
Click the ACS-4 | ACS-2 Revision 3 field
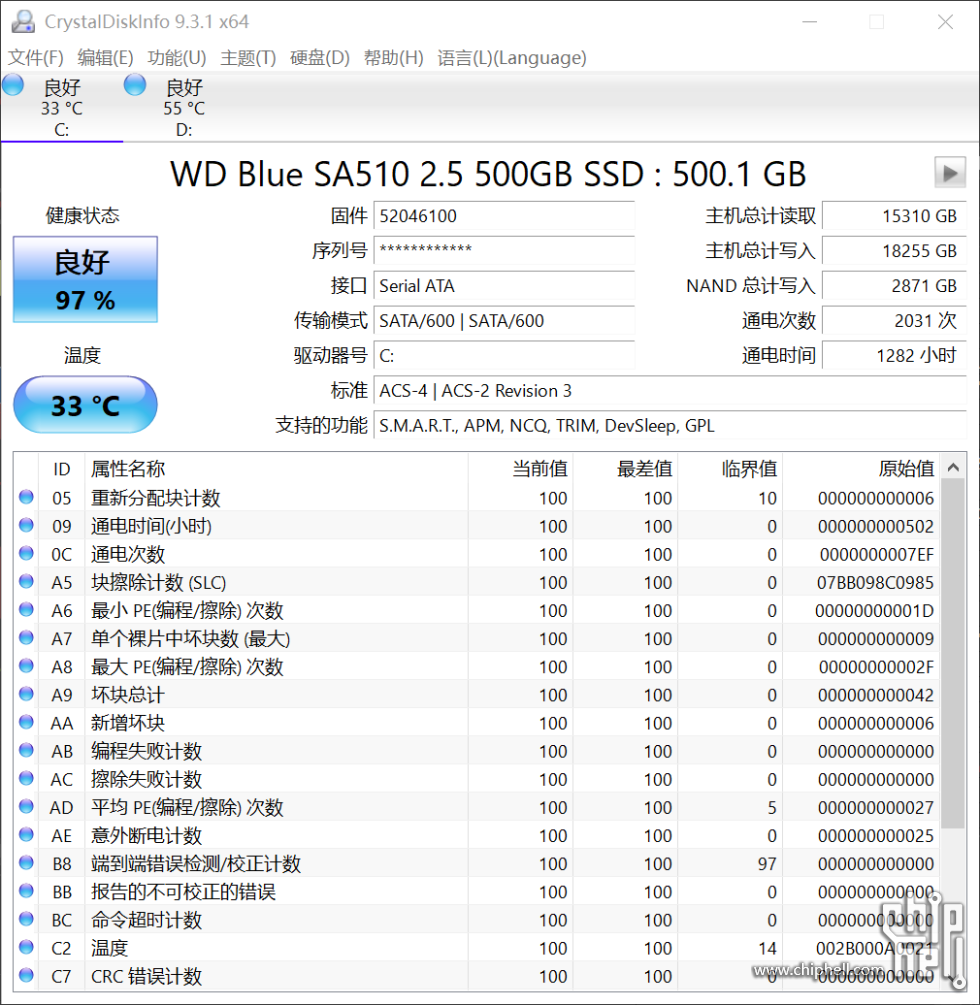point(670,390)
